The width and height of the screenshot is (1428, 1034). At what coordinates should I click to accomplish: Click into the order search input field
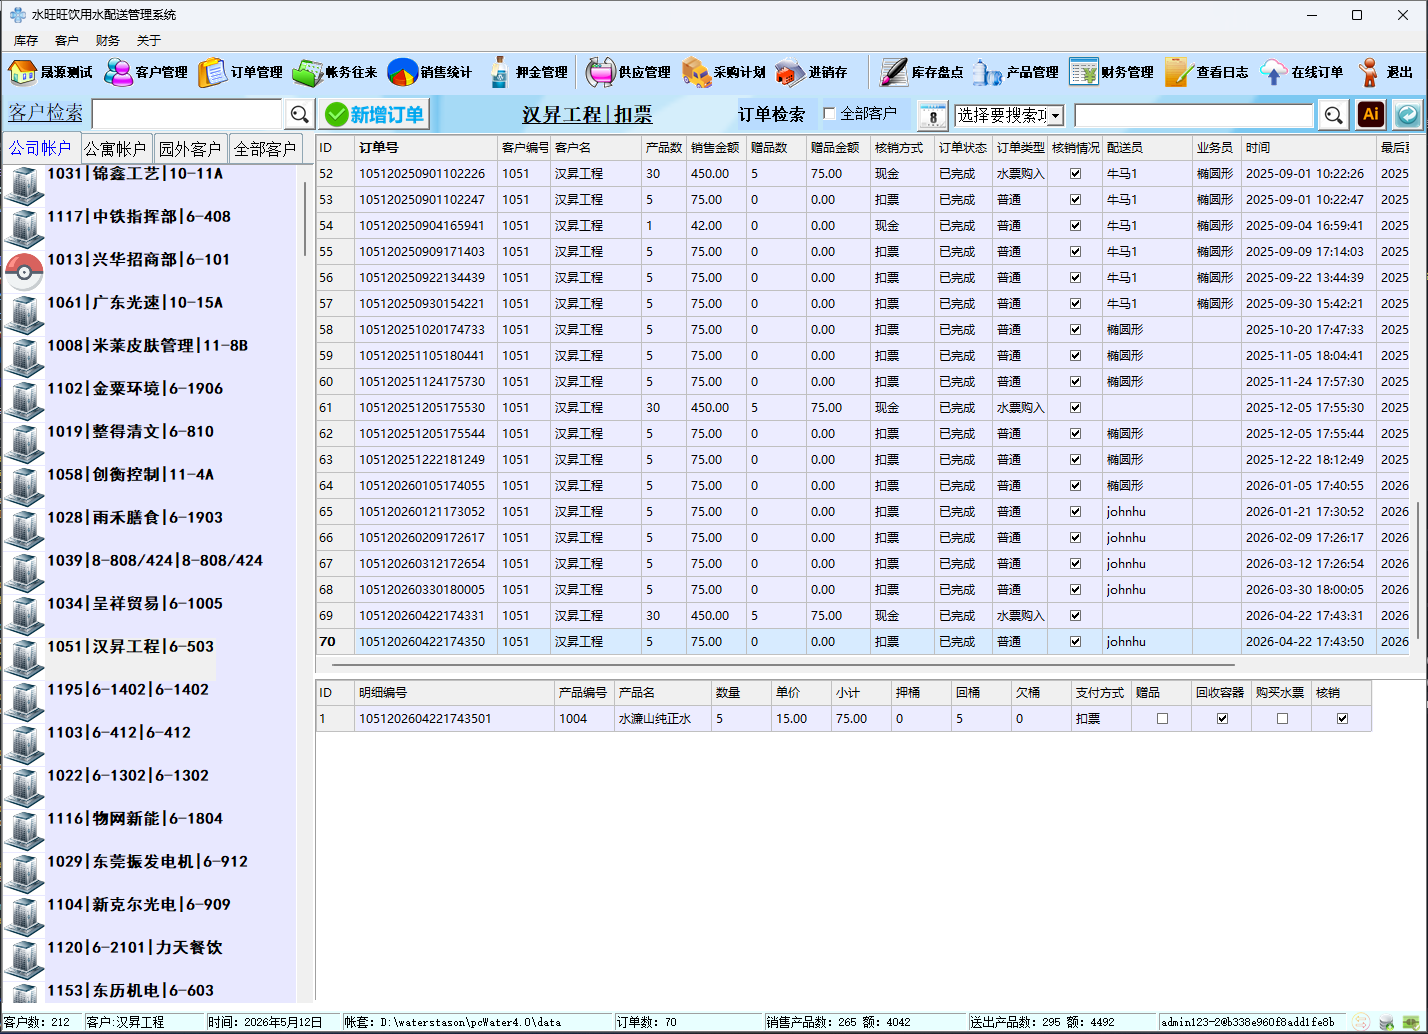(1194, 116)
